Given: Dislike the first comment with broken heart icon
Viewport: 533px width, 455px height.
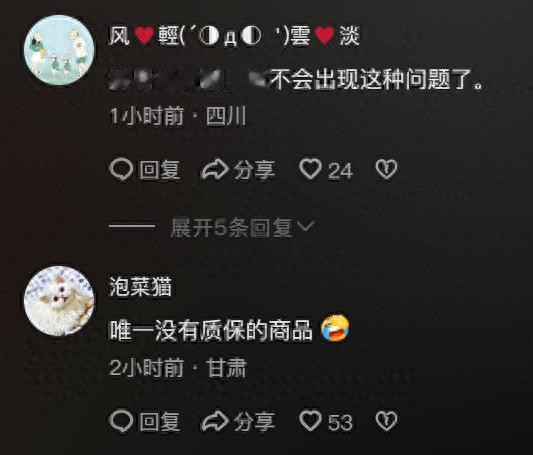Looking at the screenshot, I should (x=386, y=169).
